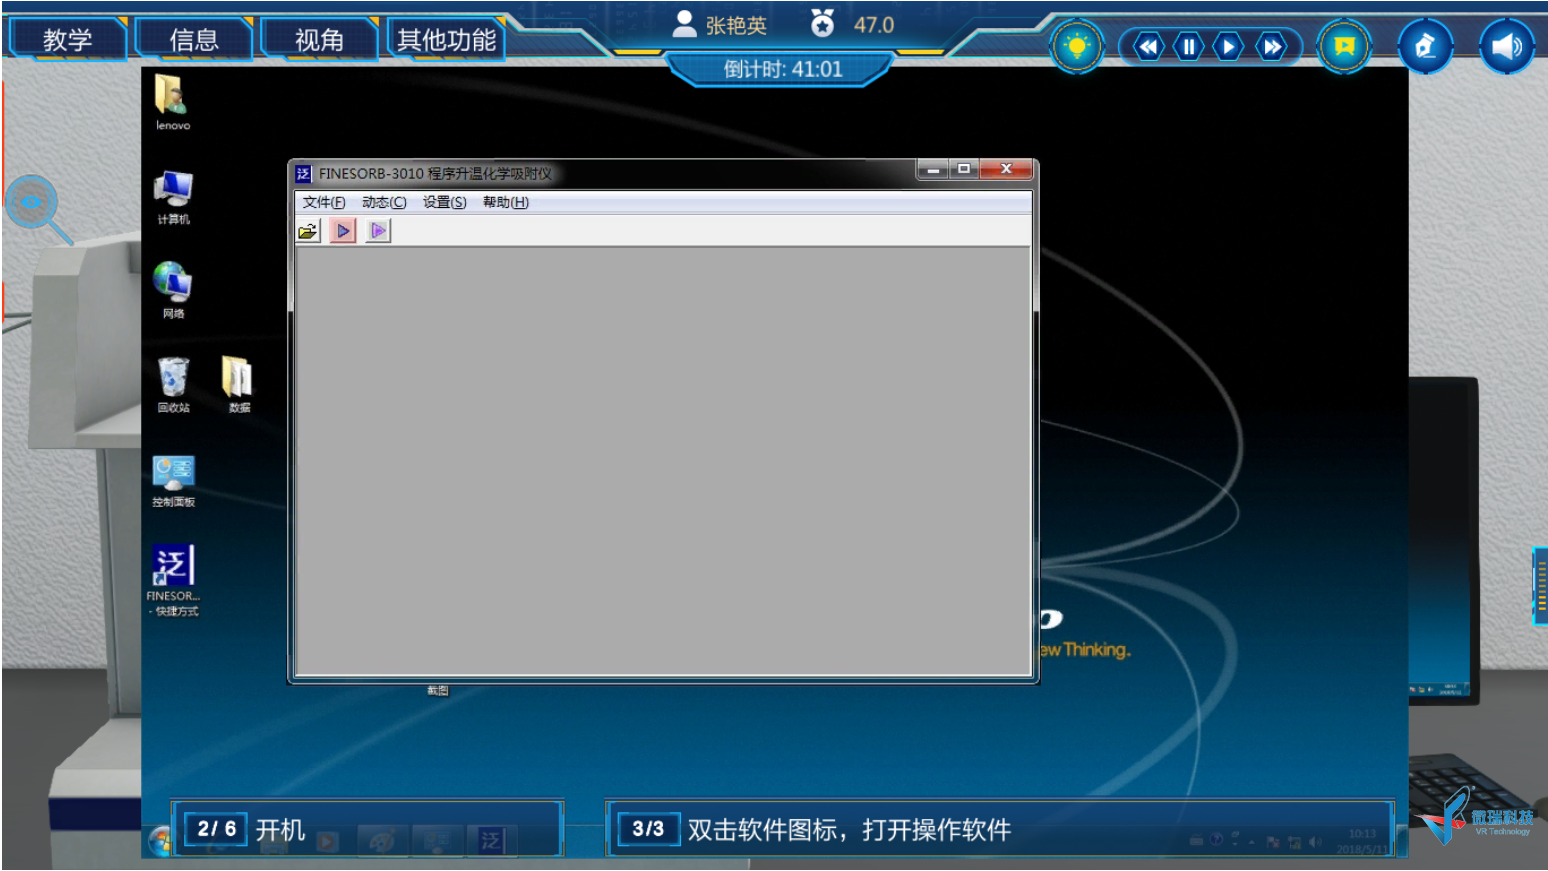Select the FINESORB shortcut desktop icon
Image resolution: width=1548 pixels, height=871 pixels.
pyautogui.click(x=173, y=580)
